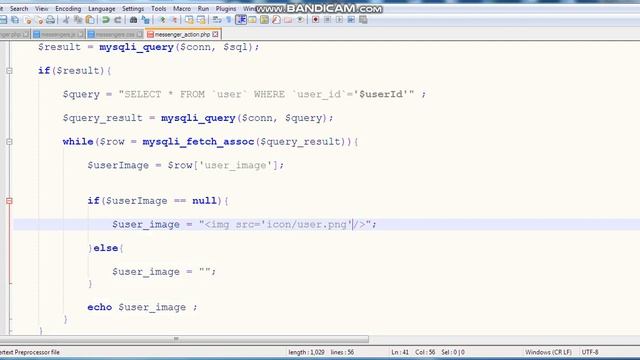Click the Paste clipboard icon
Screen dimensions: 640x360
pyautogui.click(x=90, y=20)
